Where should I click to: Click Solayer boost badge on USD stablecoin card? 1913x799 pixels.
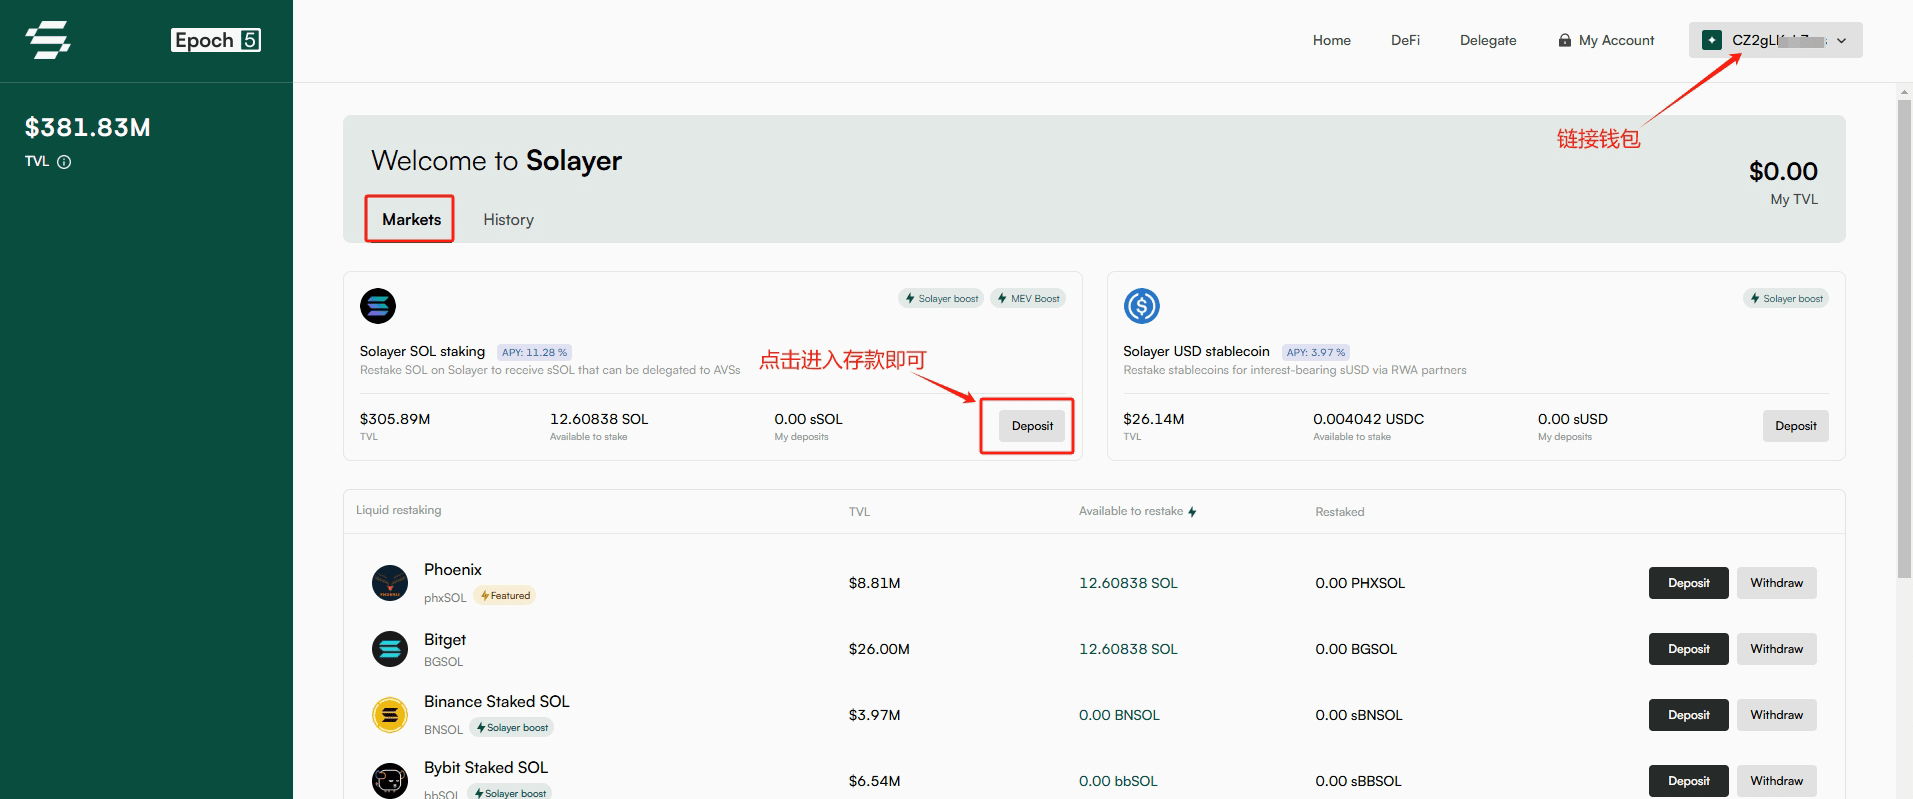pyautogui.click(x=1786, y=298)
